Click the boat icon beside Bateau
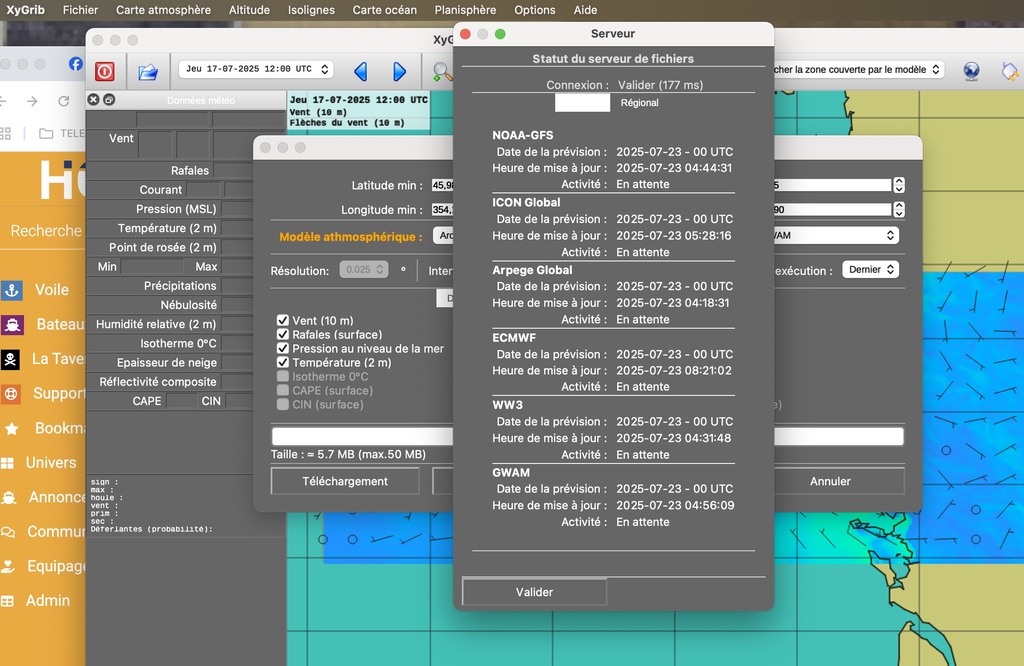The height and width of the screenshot is (666, 1024). point(12,325)
